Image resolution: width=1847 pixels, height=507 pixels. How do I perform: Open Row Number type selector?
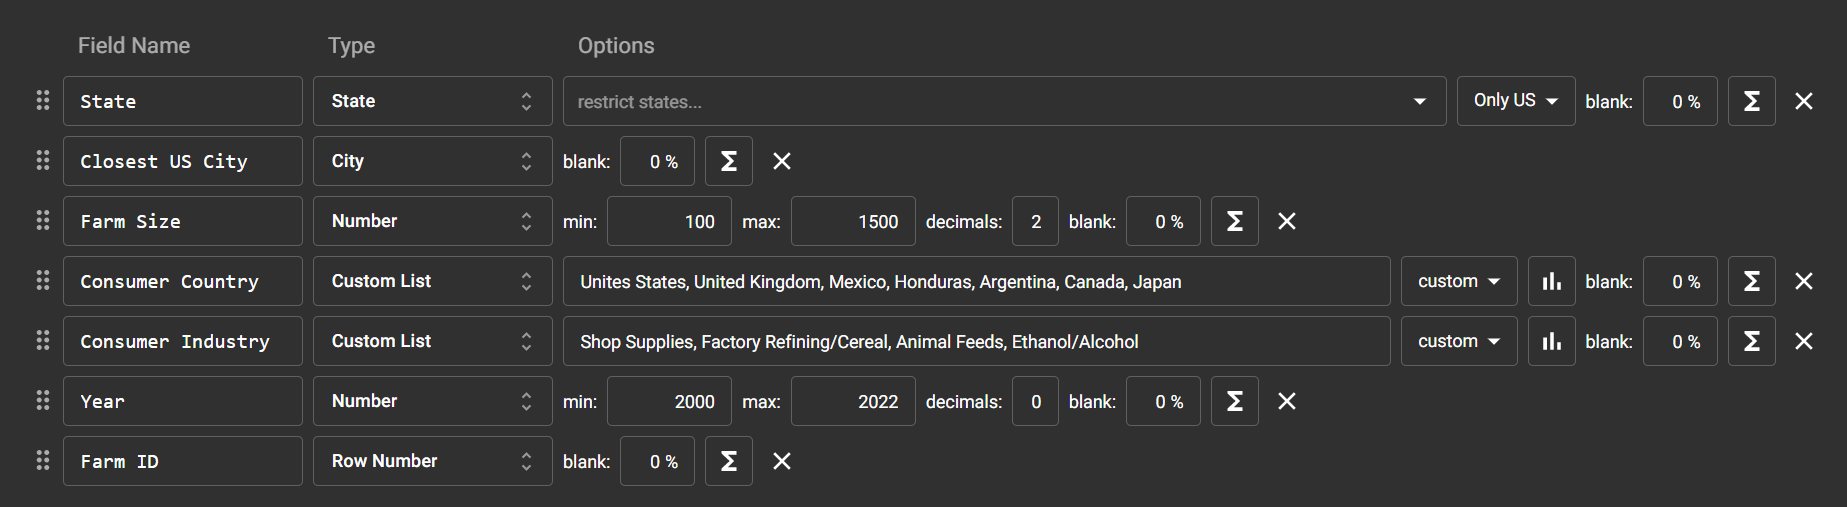tap(432, 461)
